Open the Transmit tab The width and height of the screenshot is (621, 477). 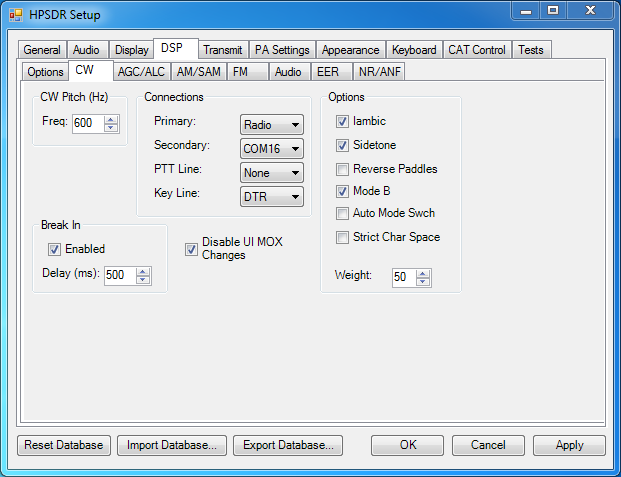point(223,50)
